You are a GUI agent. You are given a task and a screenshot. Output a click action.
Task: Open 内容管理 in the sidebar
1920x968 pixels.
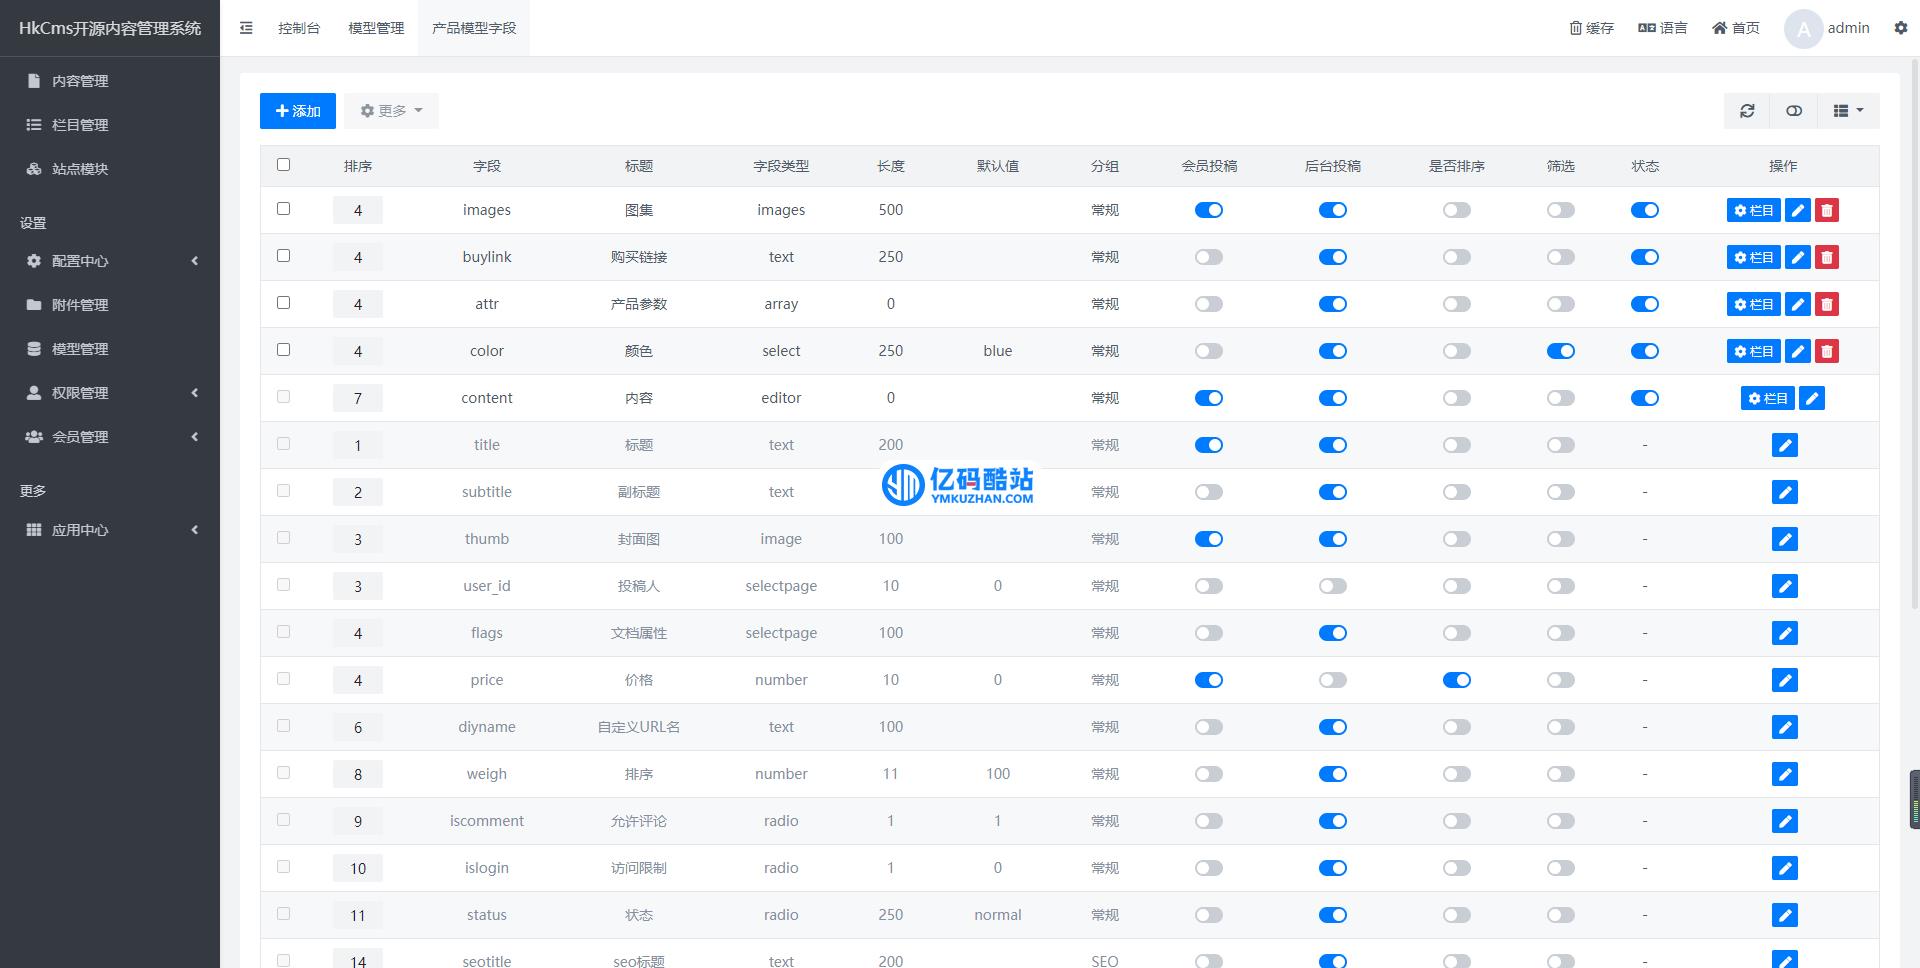click(110, 81)
